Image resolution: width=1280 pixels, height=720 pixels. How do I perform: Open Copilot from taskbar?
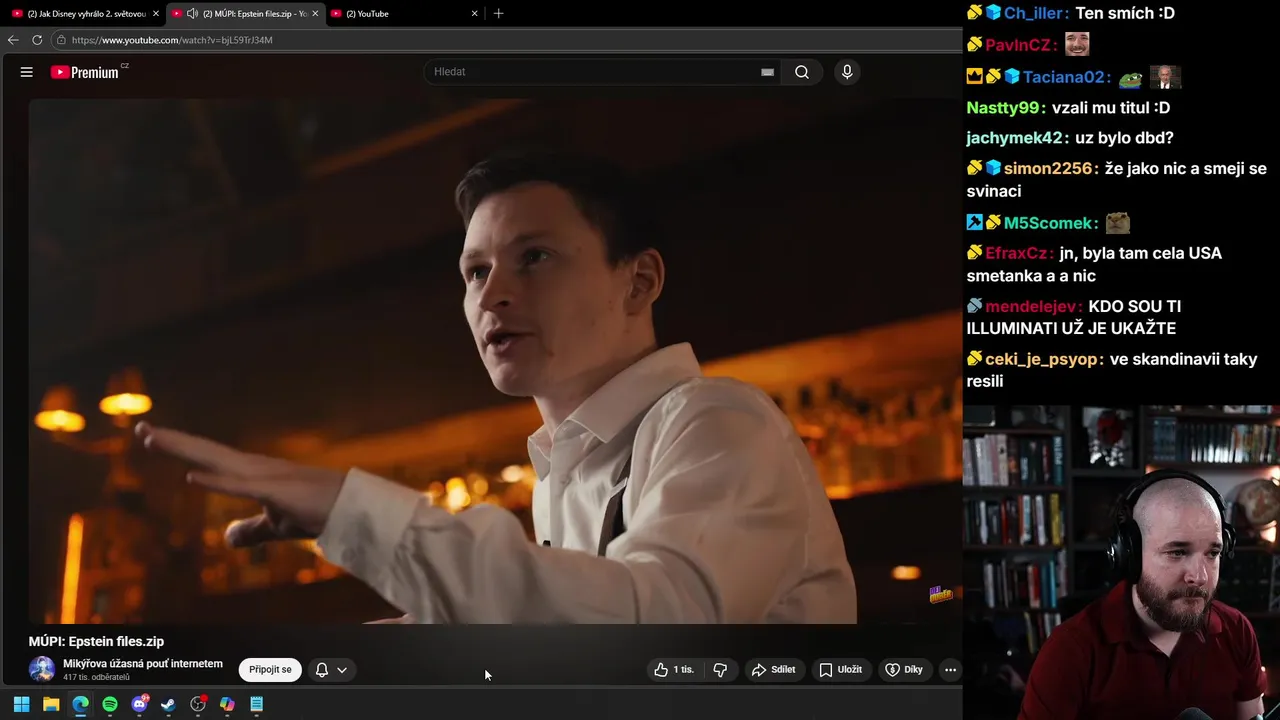tap(227, 704)
